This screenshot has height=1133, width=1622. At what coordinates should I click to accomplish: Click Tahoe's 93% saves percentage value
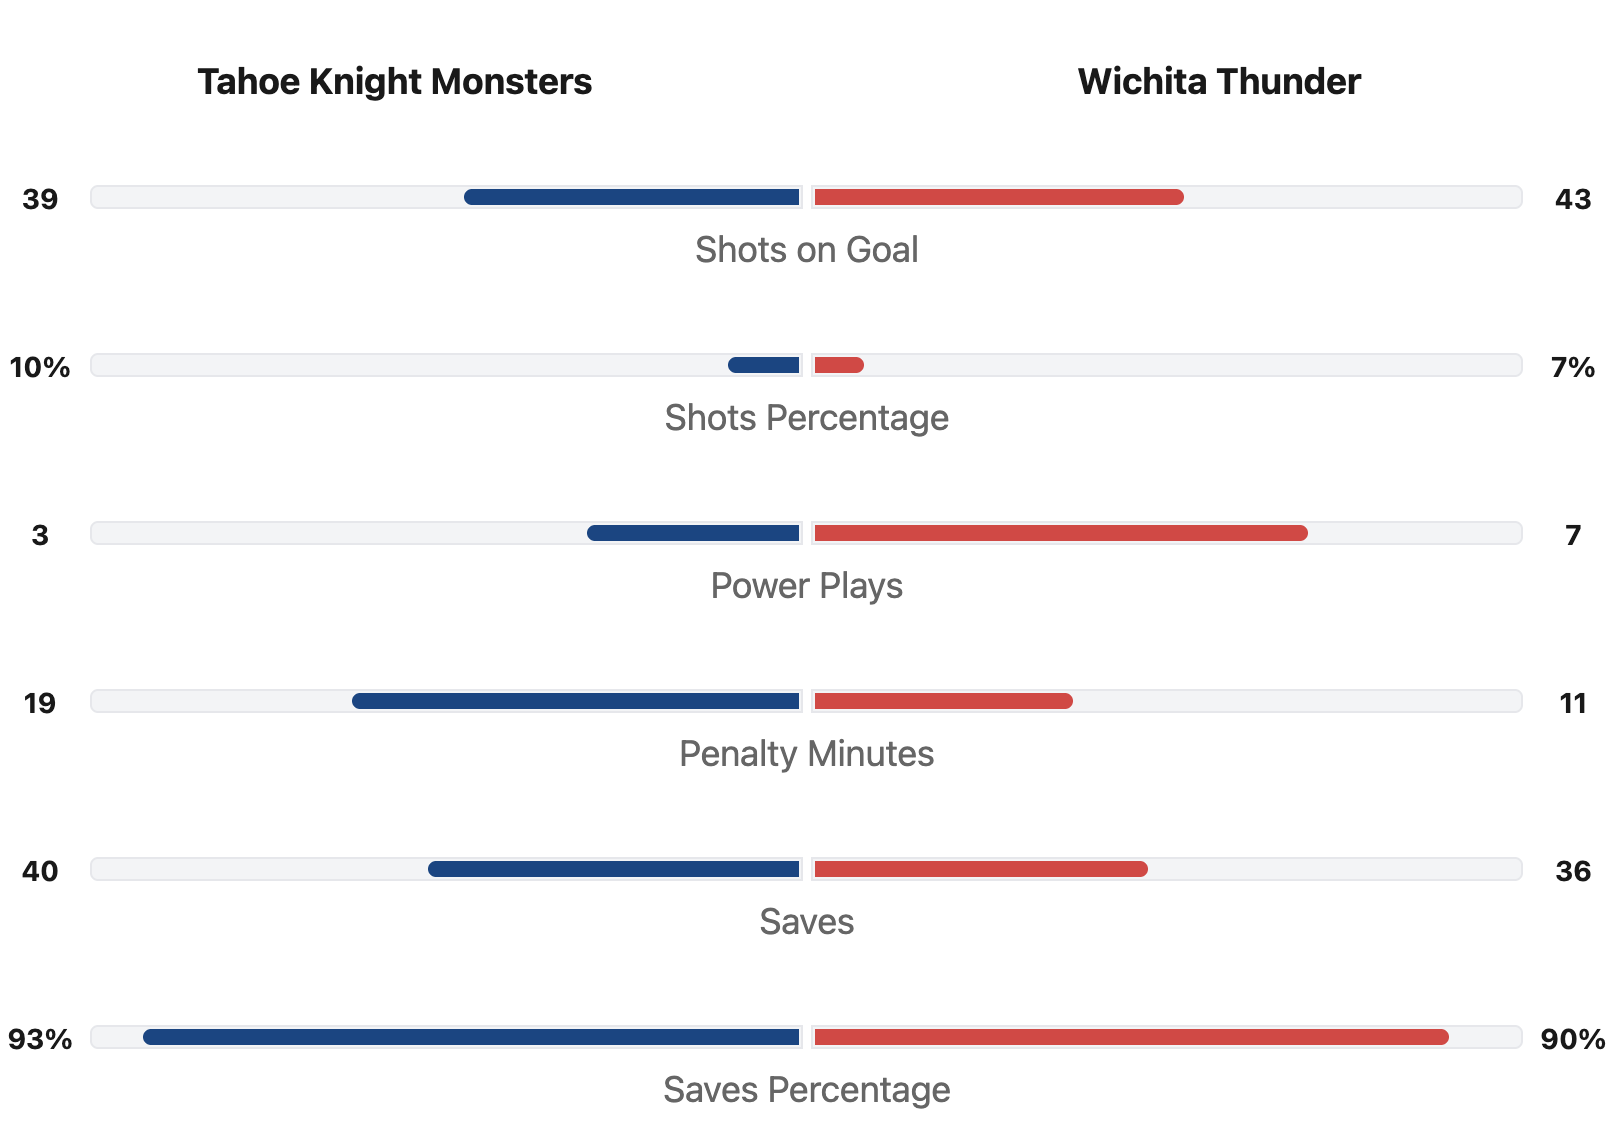40,1039
